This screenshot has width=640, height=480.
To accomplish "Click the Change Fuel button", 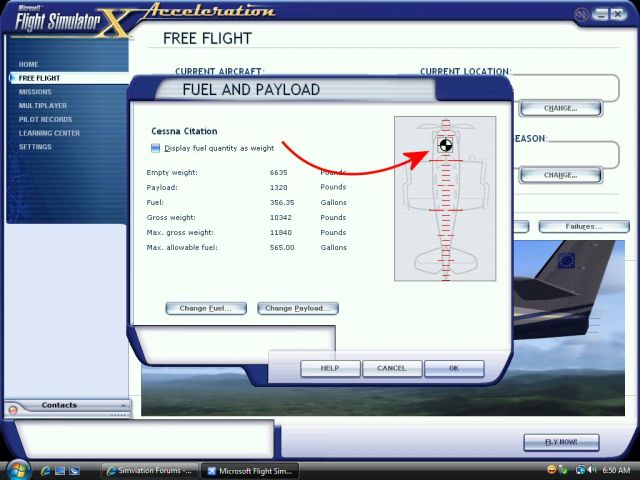I will pos(206,308).
